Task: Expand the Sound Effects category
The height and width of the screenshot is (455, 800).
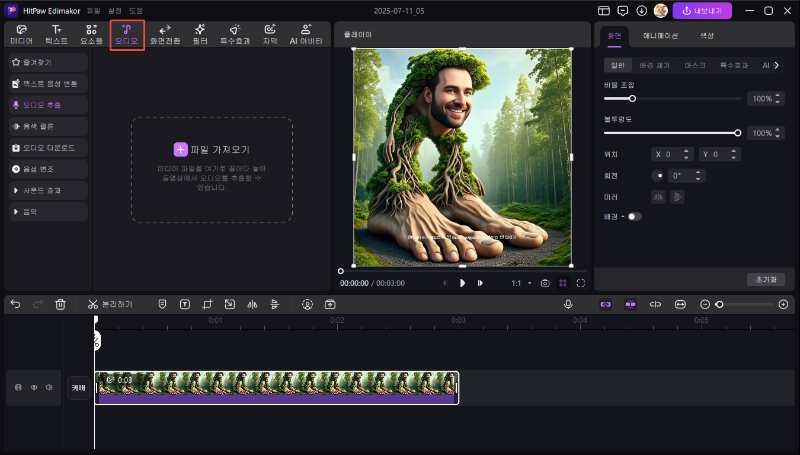Action: click(x=48, y=190)
